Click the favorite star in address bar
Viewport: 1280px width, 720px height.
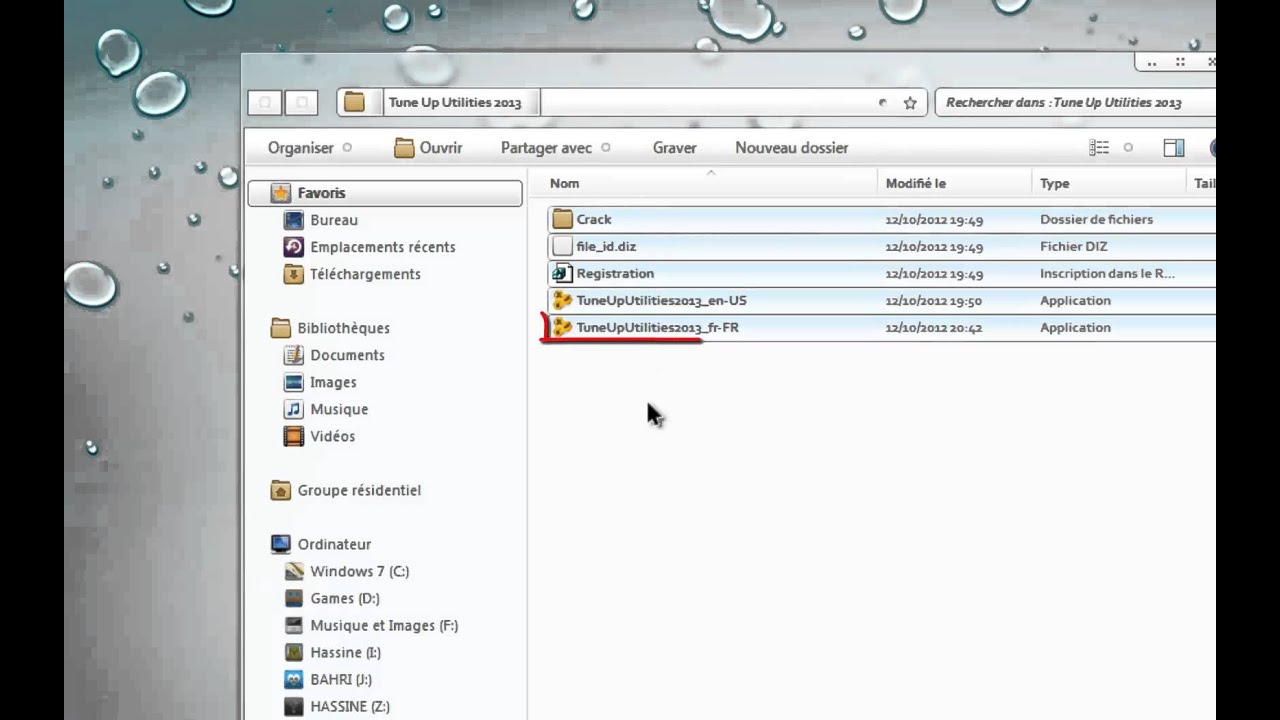(x=910, y=103)
